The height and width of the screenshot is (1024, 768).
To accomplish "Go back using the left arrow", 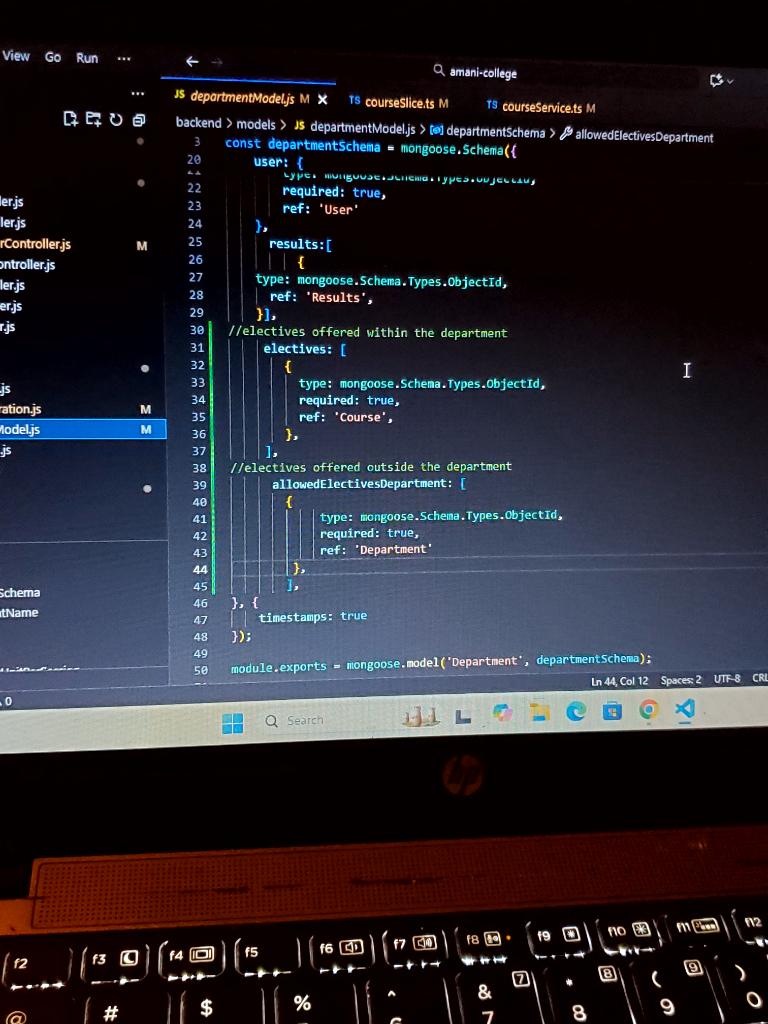I will coord(192,61).
